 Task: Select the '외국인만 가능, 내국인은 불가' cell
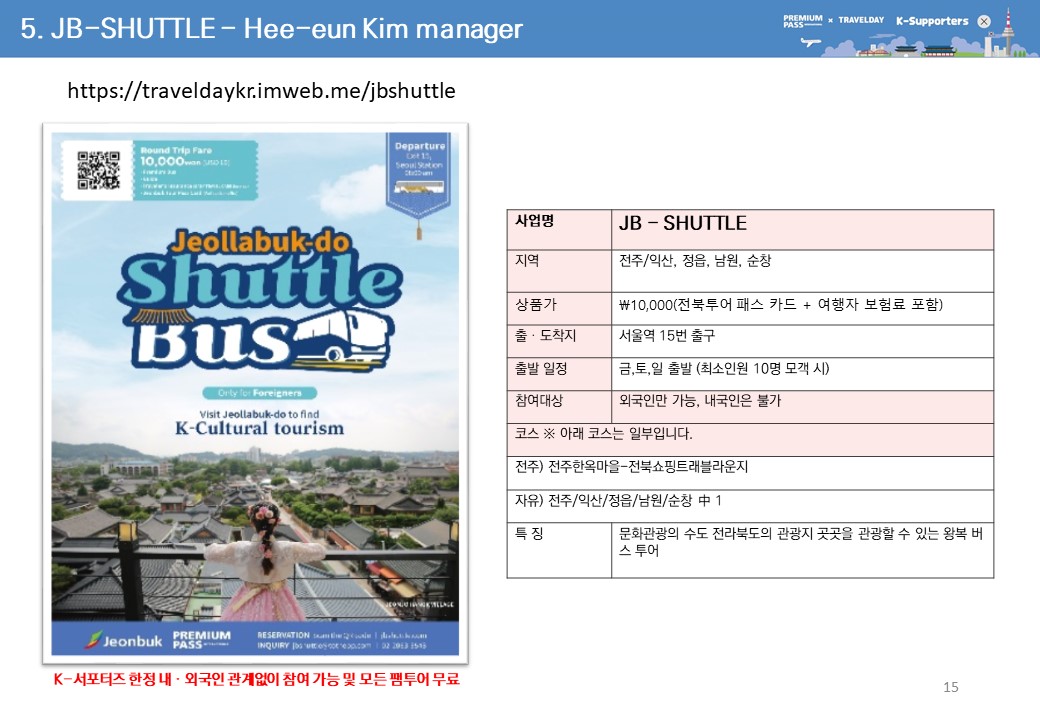click(803, 407)
